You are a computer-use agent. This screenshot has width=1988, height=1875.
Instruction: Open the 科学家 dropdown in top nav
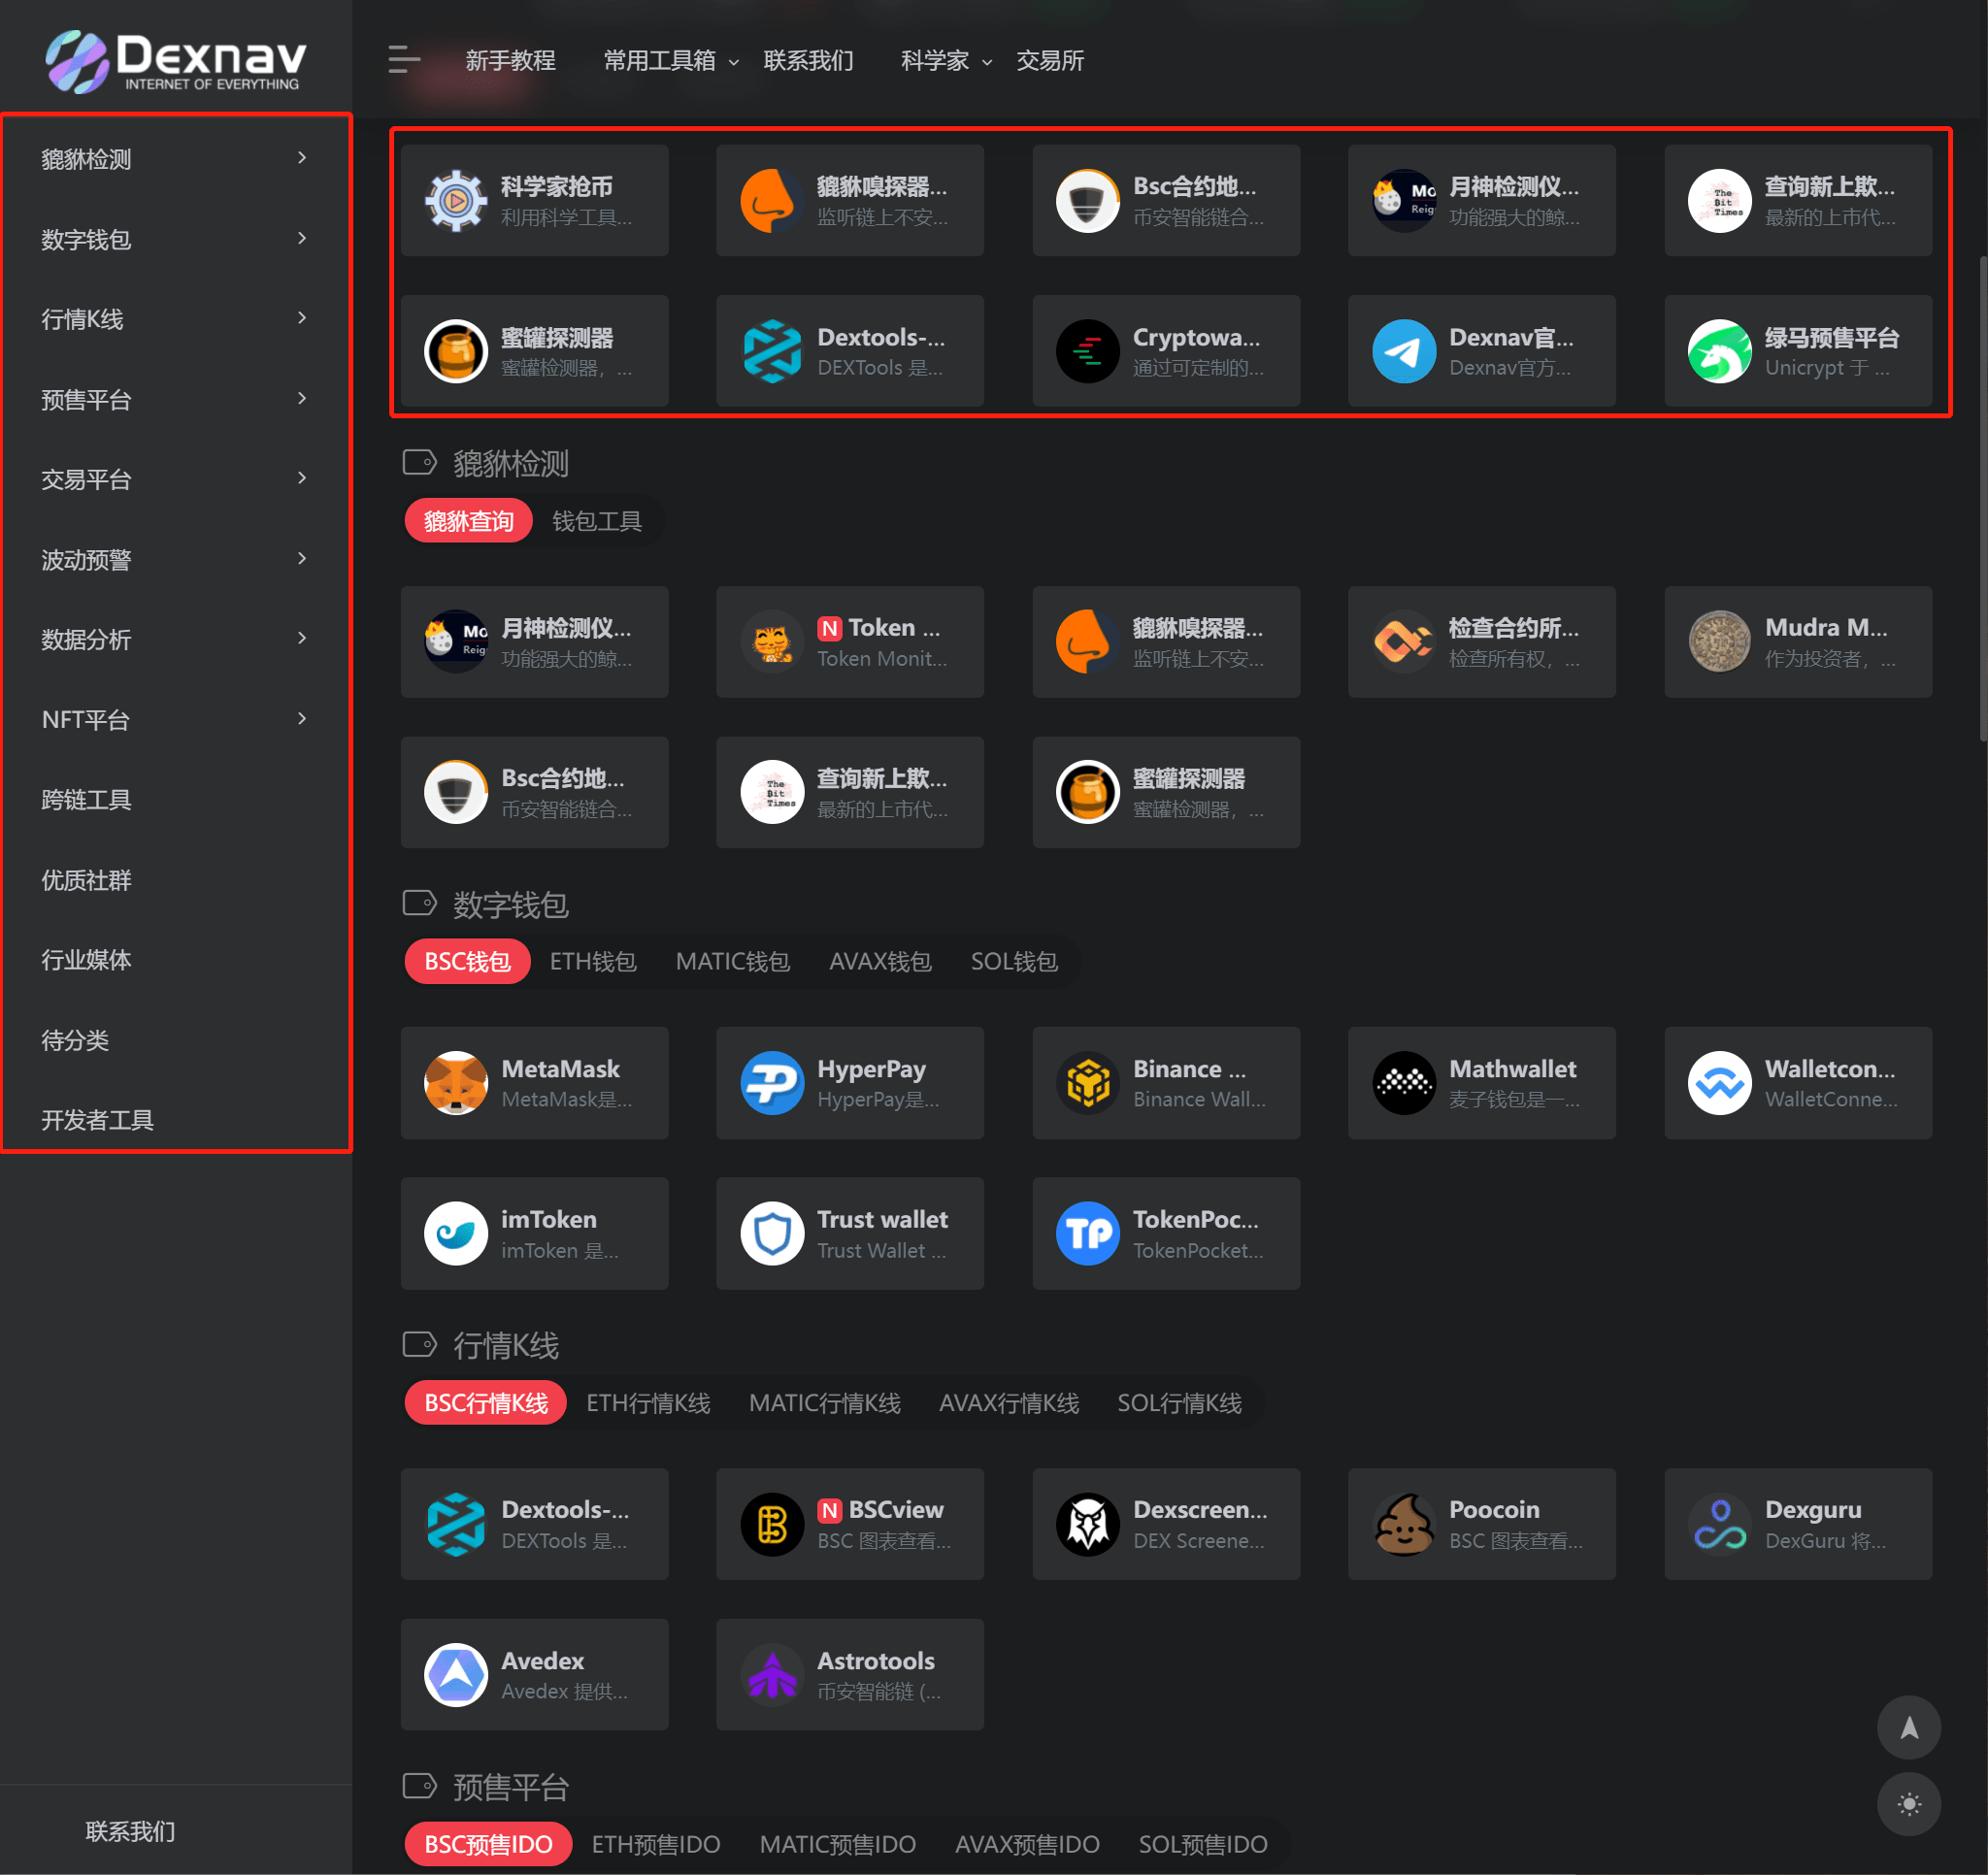947,61
